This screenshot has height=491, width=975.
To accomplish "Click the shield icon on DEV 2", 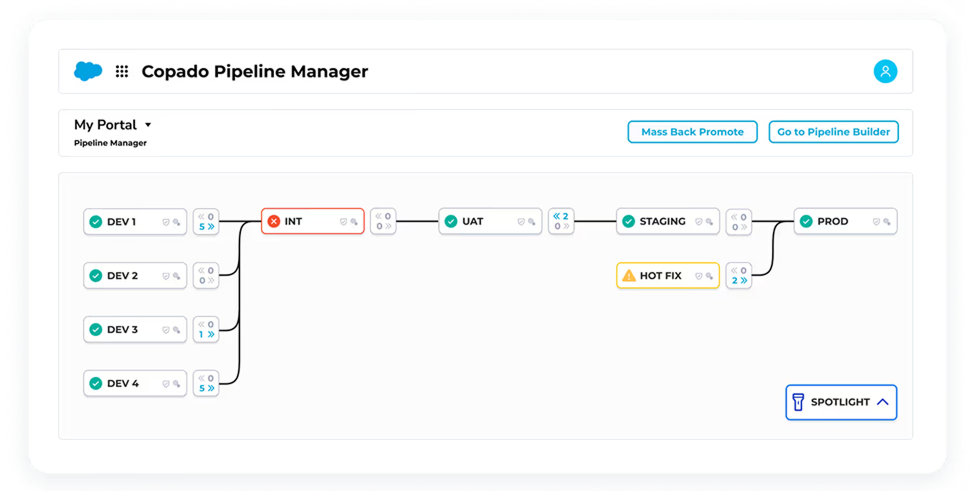I will point(165,276).
